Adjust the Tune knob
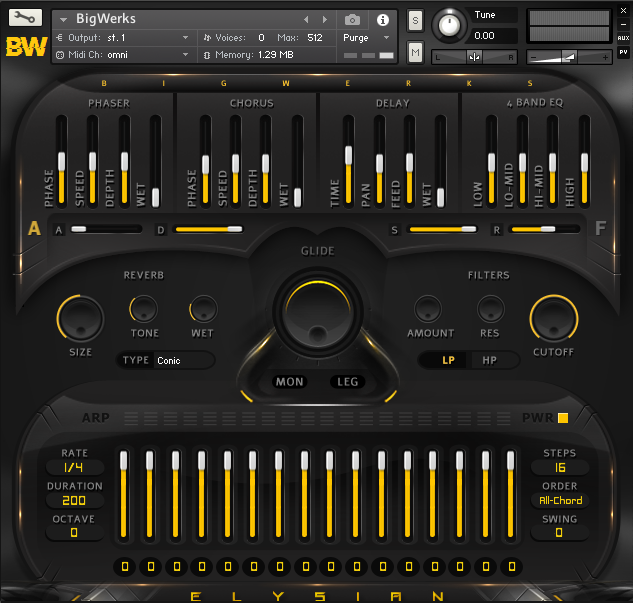Image resolution: width=633 pixels, height=603 pixels. pyautogui.click(x=449, y=26)
